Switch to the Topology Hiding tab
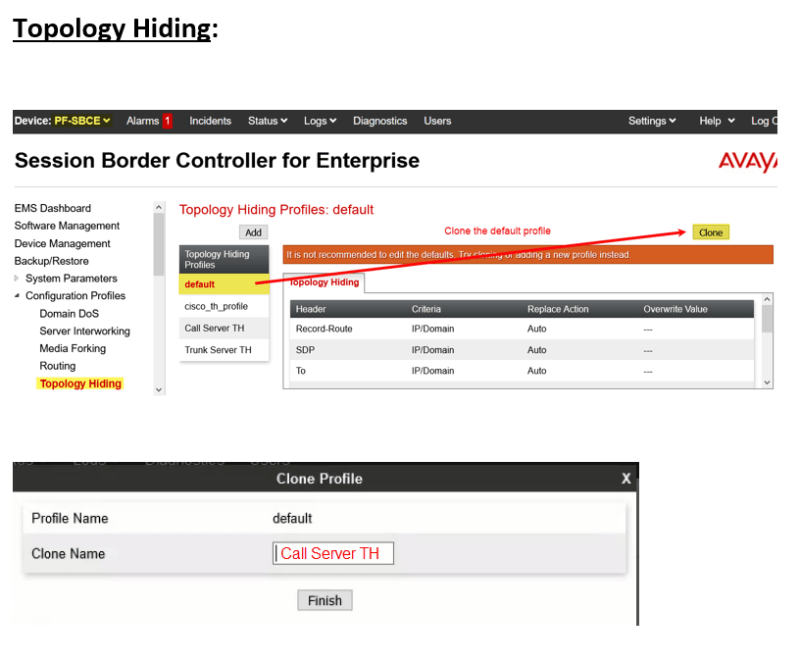The width and height of the screenshot is (800, 663). coord(324,283)
